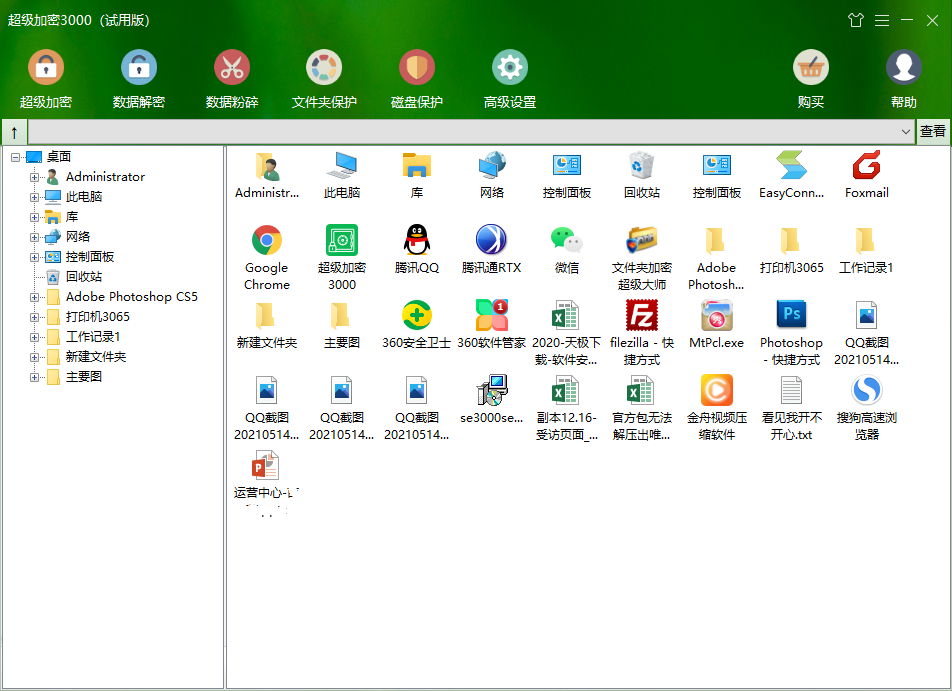The width and height of the screenshot is (952, 691).
Task: Open 文件夹保护 folder protection
Action: (x=324, y=68)
